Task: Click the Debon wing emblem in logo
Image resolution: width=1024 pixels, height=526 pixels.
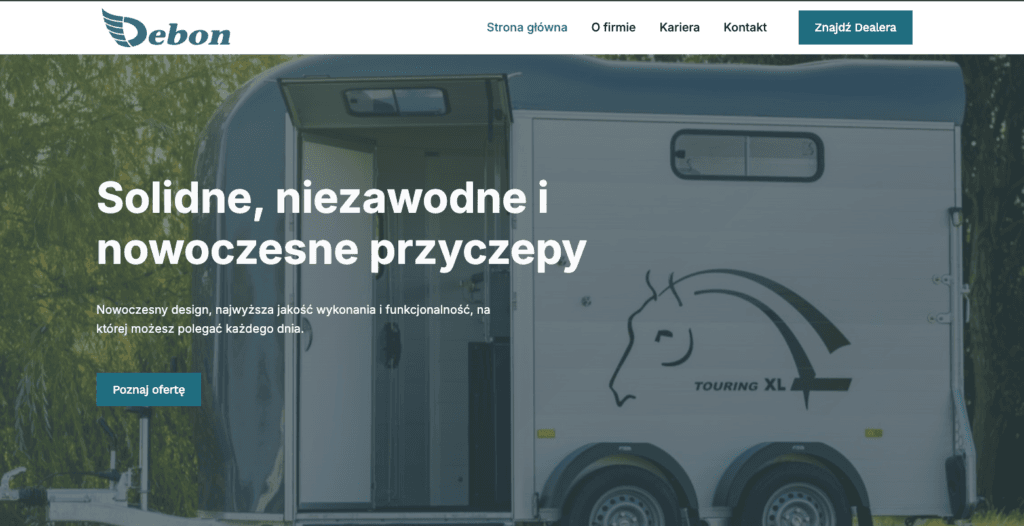Action: [x=120, y=26]
